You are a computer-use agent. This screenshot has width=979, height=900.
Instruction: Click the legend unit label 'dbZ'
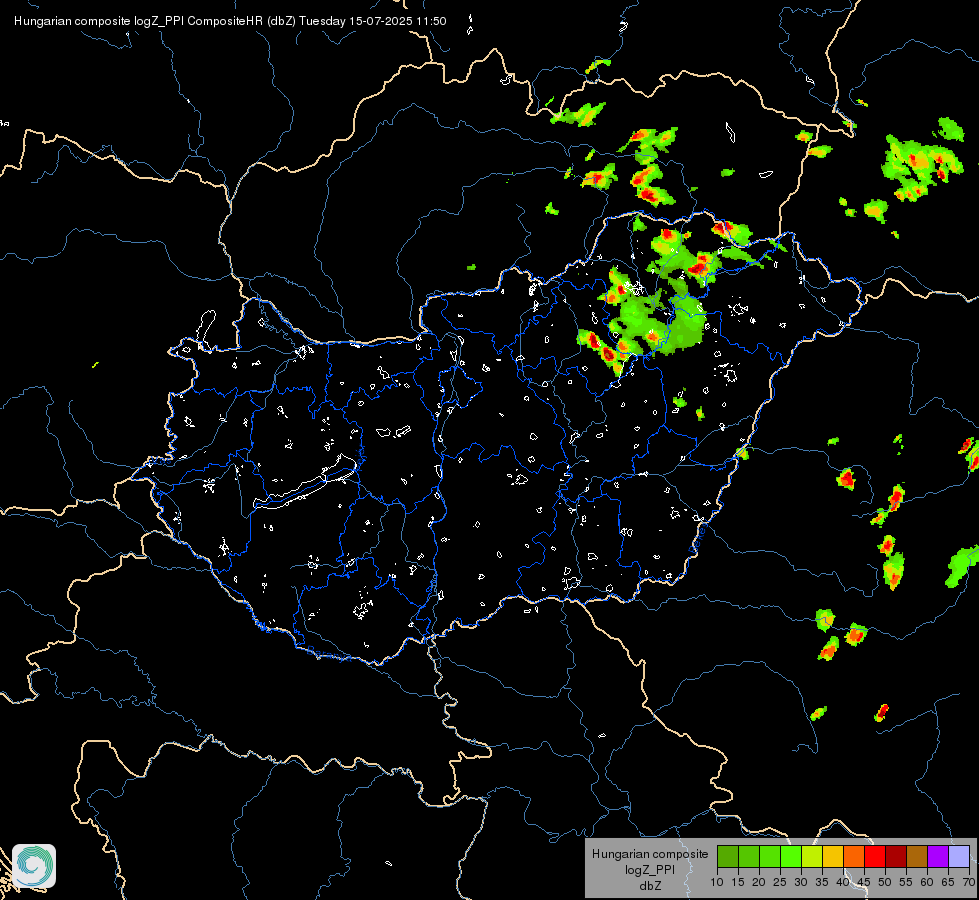pyautogui.click(x=650, y=886)
